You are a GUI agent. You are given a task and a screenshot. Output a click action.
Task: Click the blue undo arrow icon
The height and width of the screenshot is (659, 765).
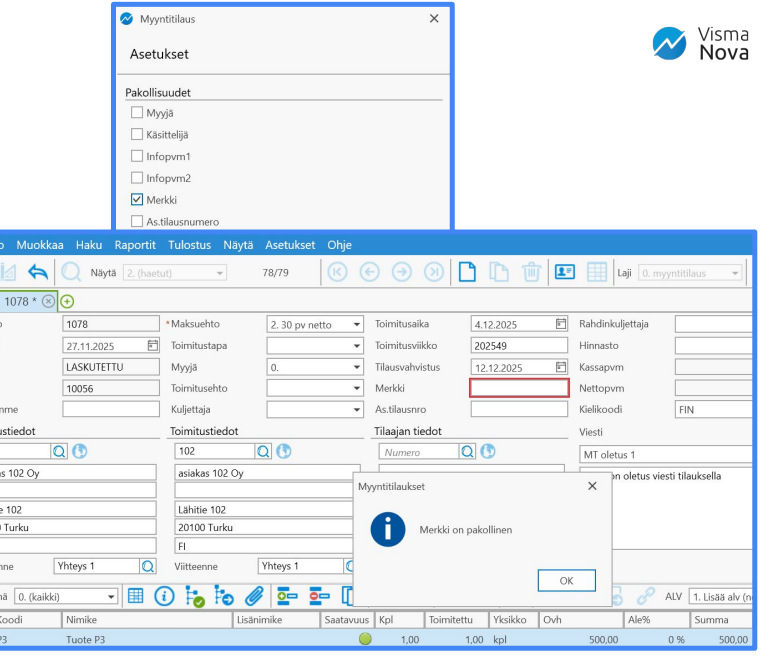coord(38,272)
